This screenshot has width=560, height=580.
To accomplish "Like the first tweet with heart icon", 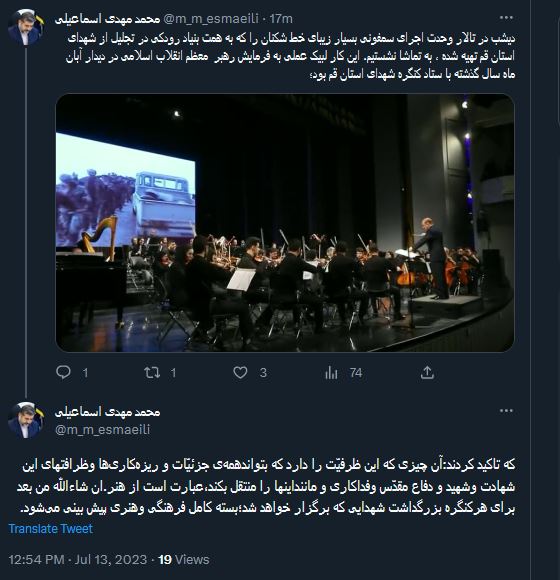I will coord(240,372).
